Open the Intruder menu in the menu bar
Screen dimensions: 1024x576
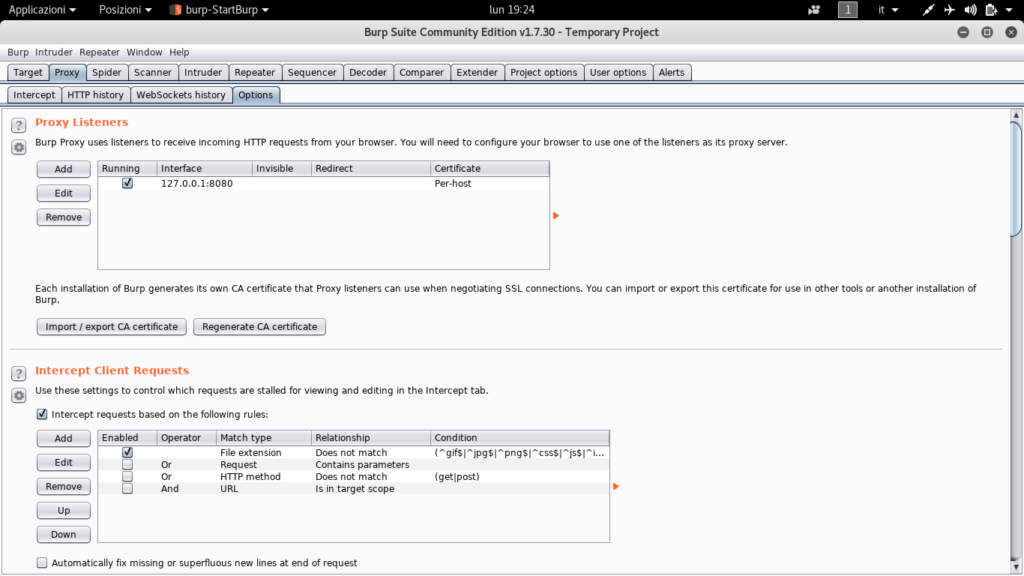tap(54, 52)
